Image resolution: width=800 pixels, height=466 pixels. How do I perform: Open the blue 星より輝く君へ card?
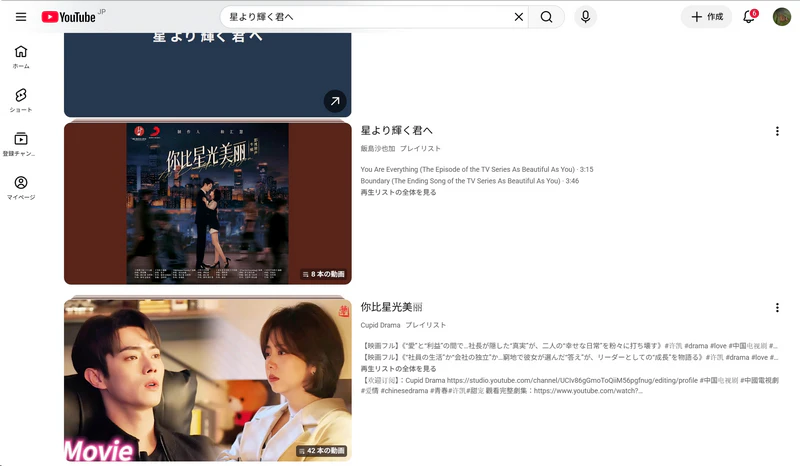pyautogui.click(x=208, y=75)
